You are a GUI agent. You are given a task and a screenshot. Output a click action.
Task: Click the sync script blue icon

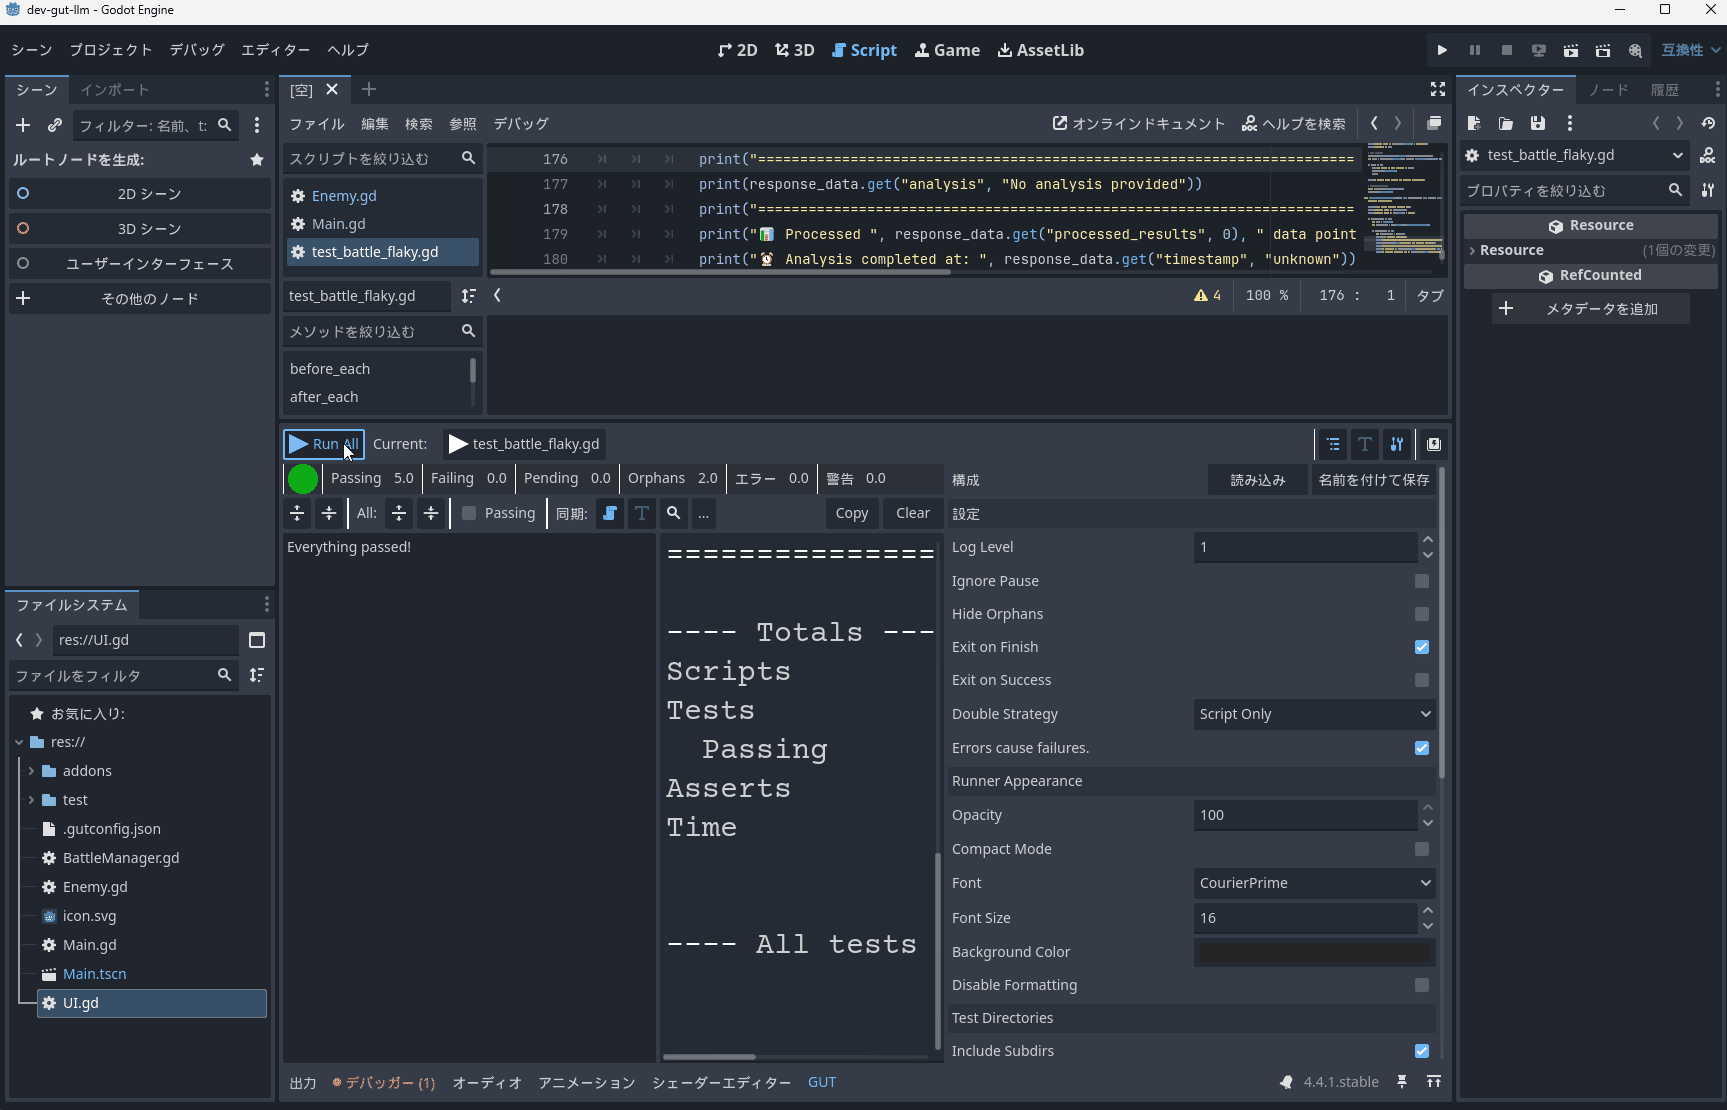coord(610,513)
